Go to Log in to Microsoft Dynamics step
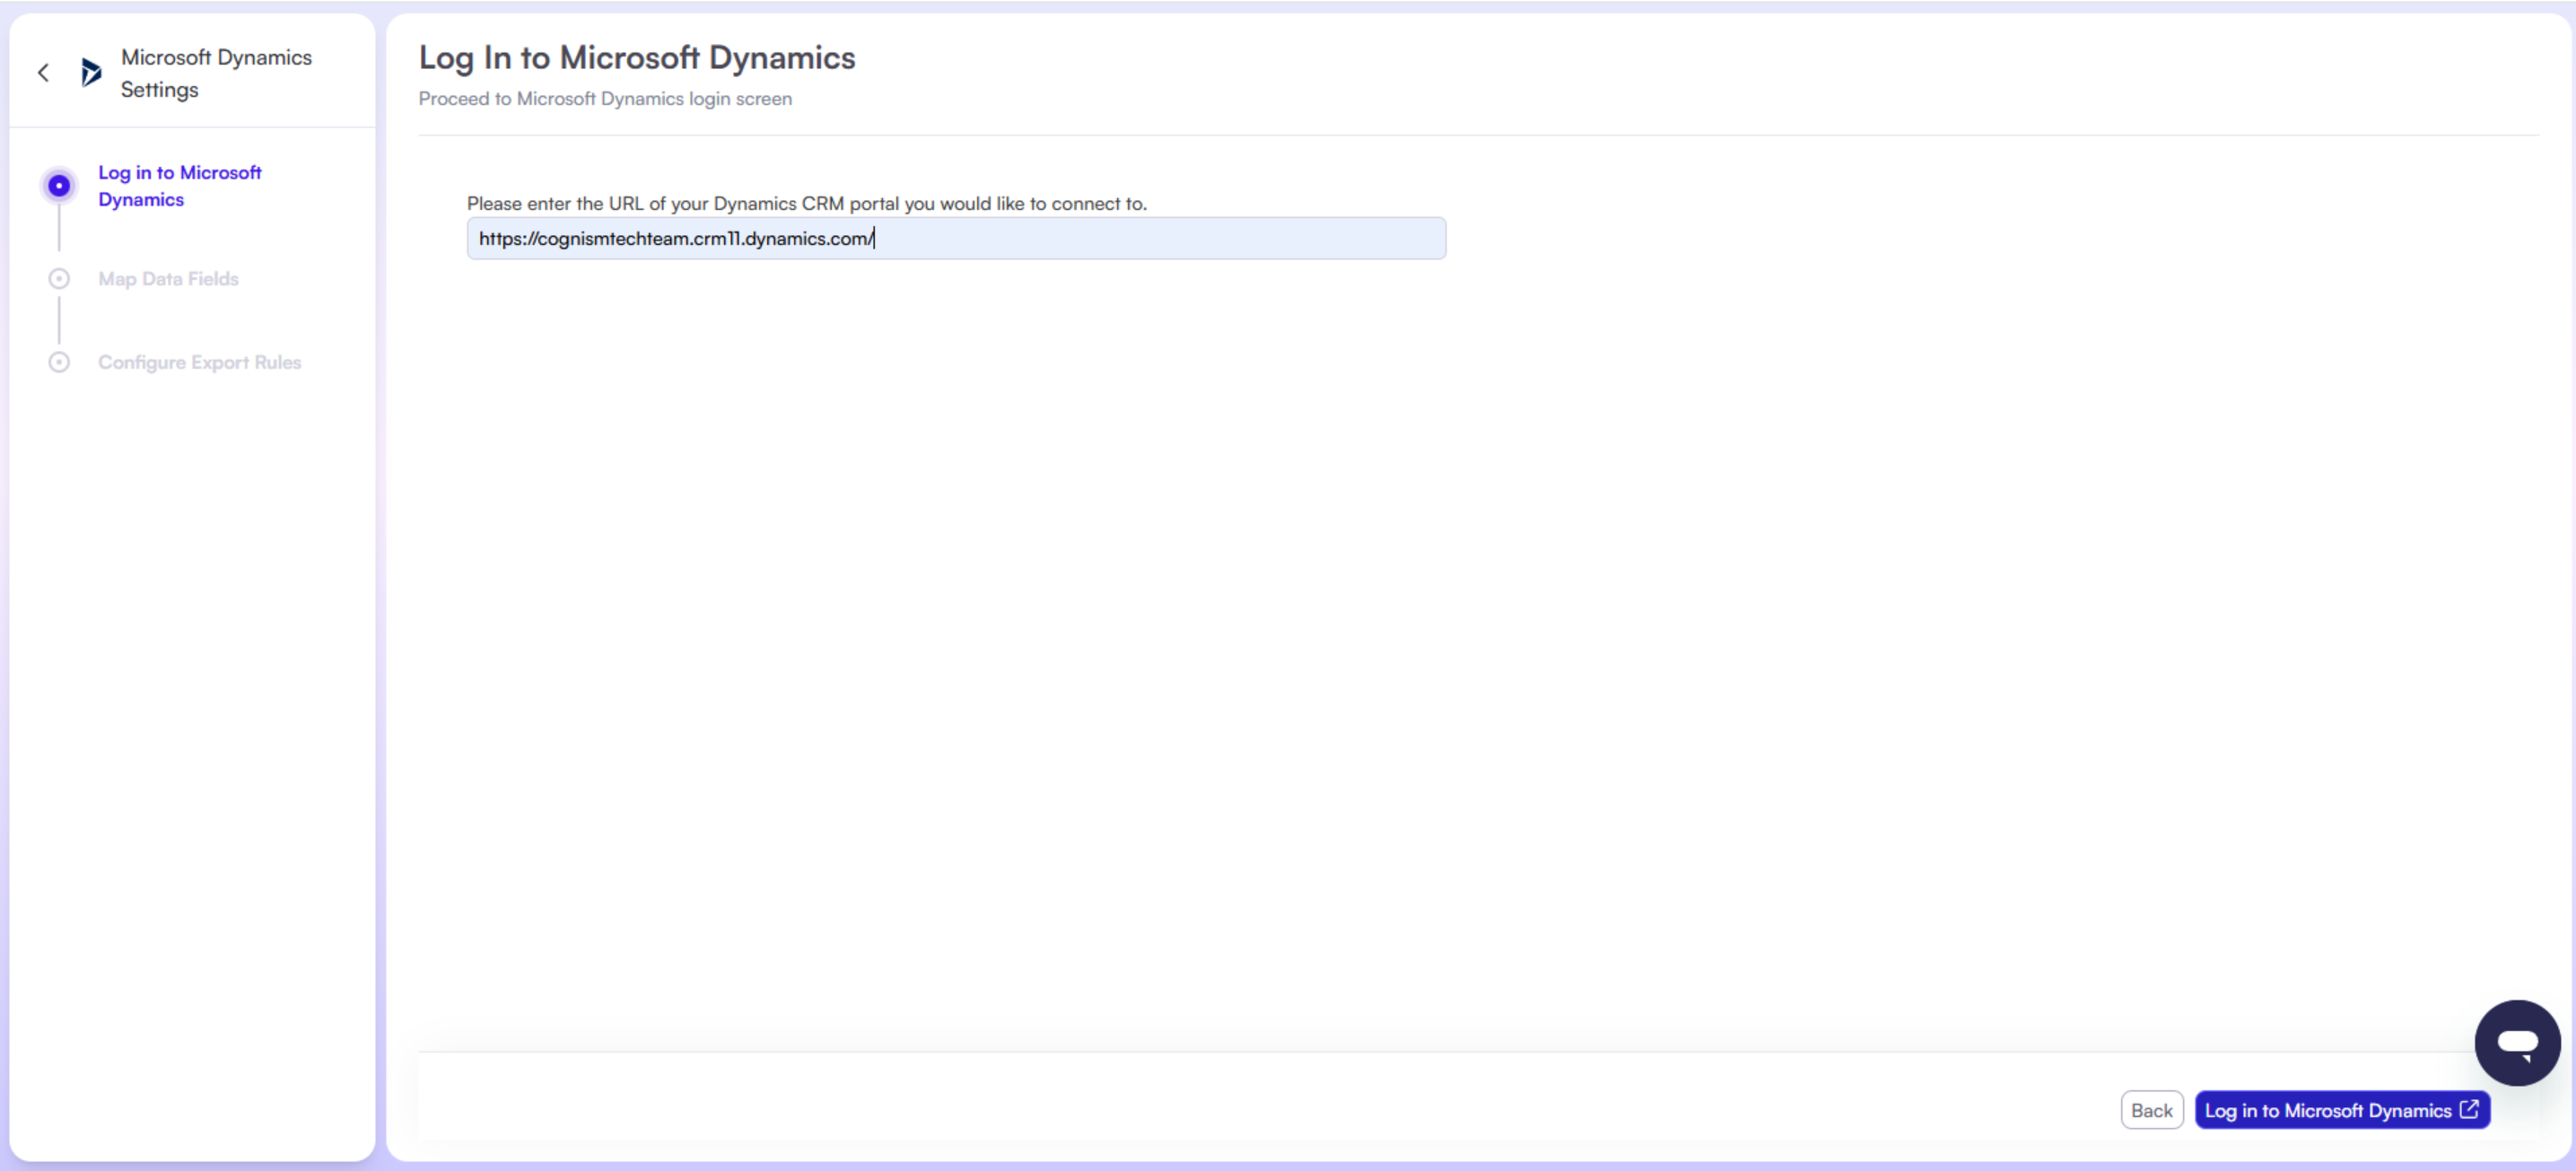 [179, 186]
